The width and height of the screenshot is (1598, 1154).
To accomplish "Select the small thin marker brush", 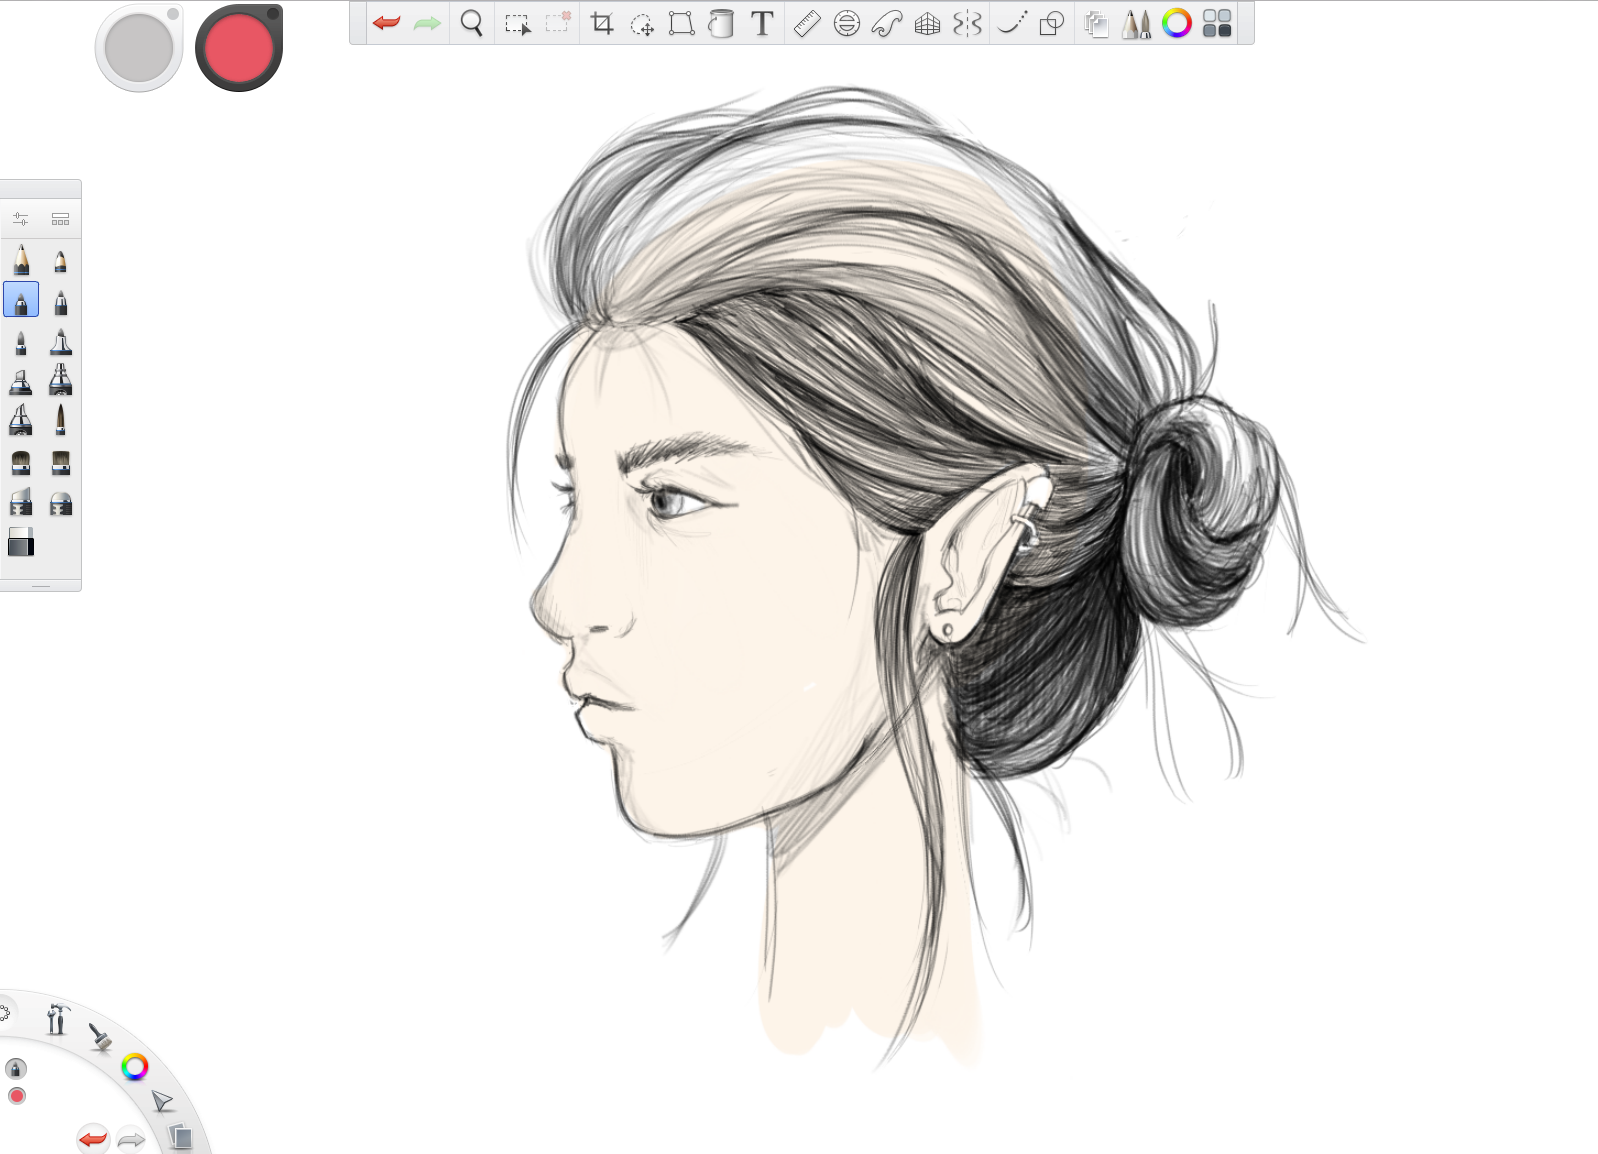I will [21, 343].
